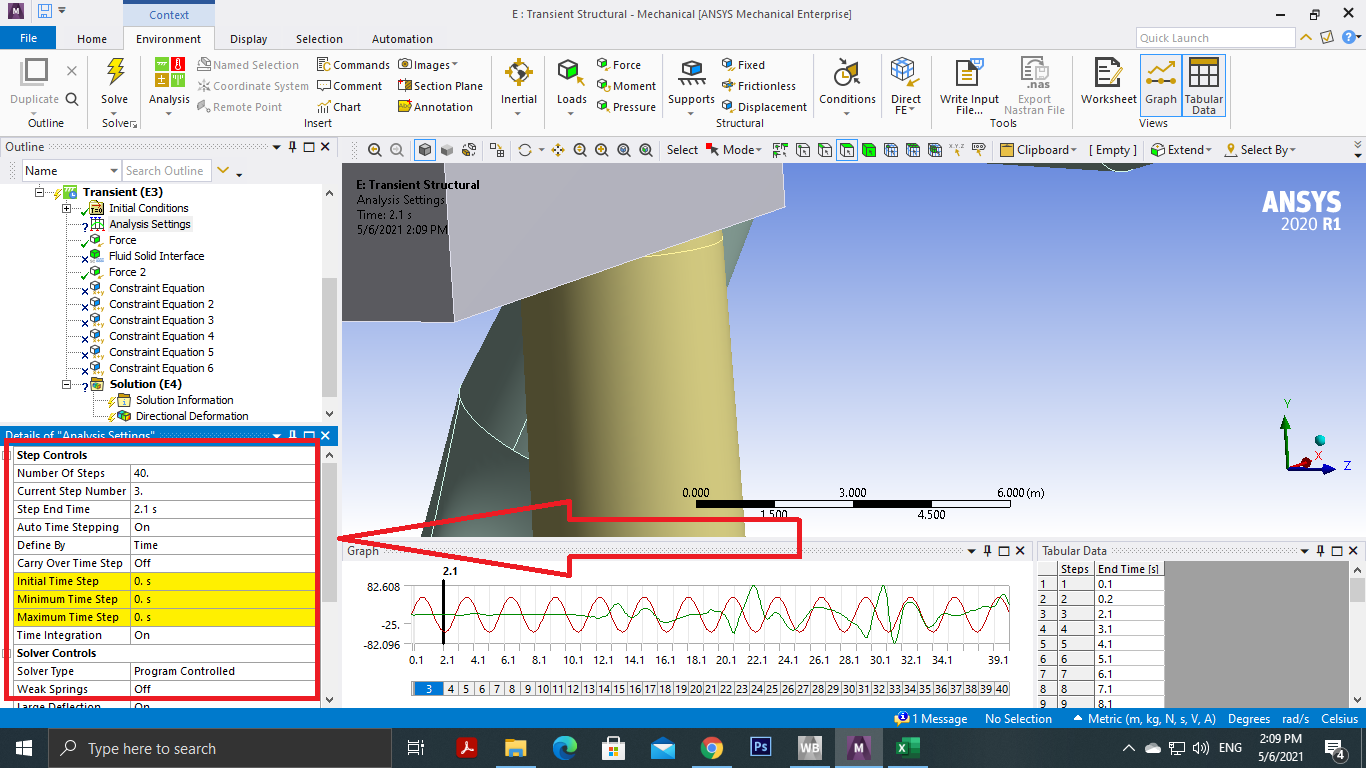
Task: Open the File menu
Action: (28, 39)
